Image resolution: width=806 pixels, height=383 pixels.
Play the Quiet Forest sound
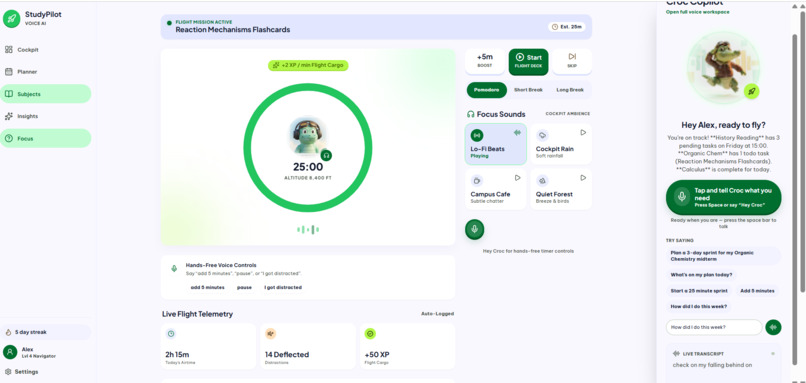583,178
